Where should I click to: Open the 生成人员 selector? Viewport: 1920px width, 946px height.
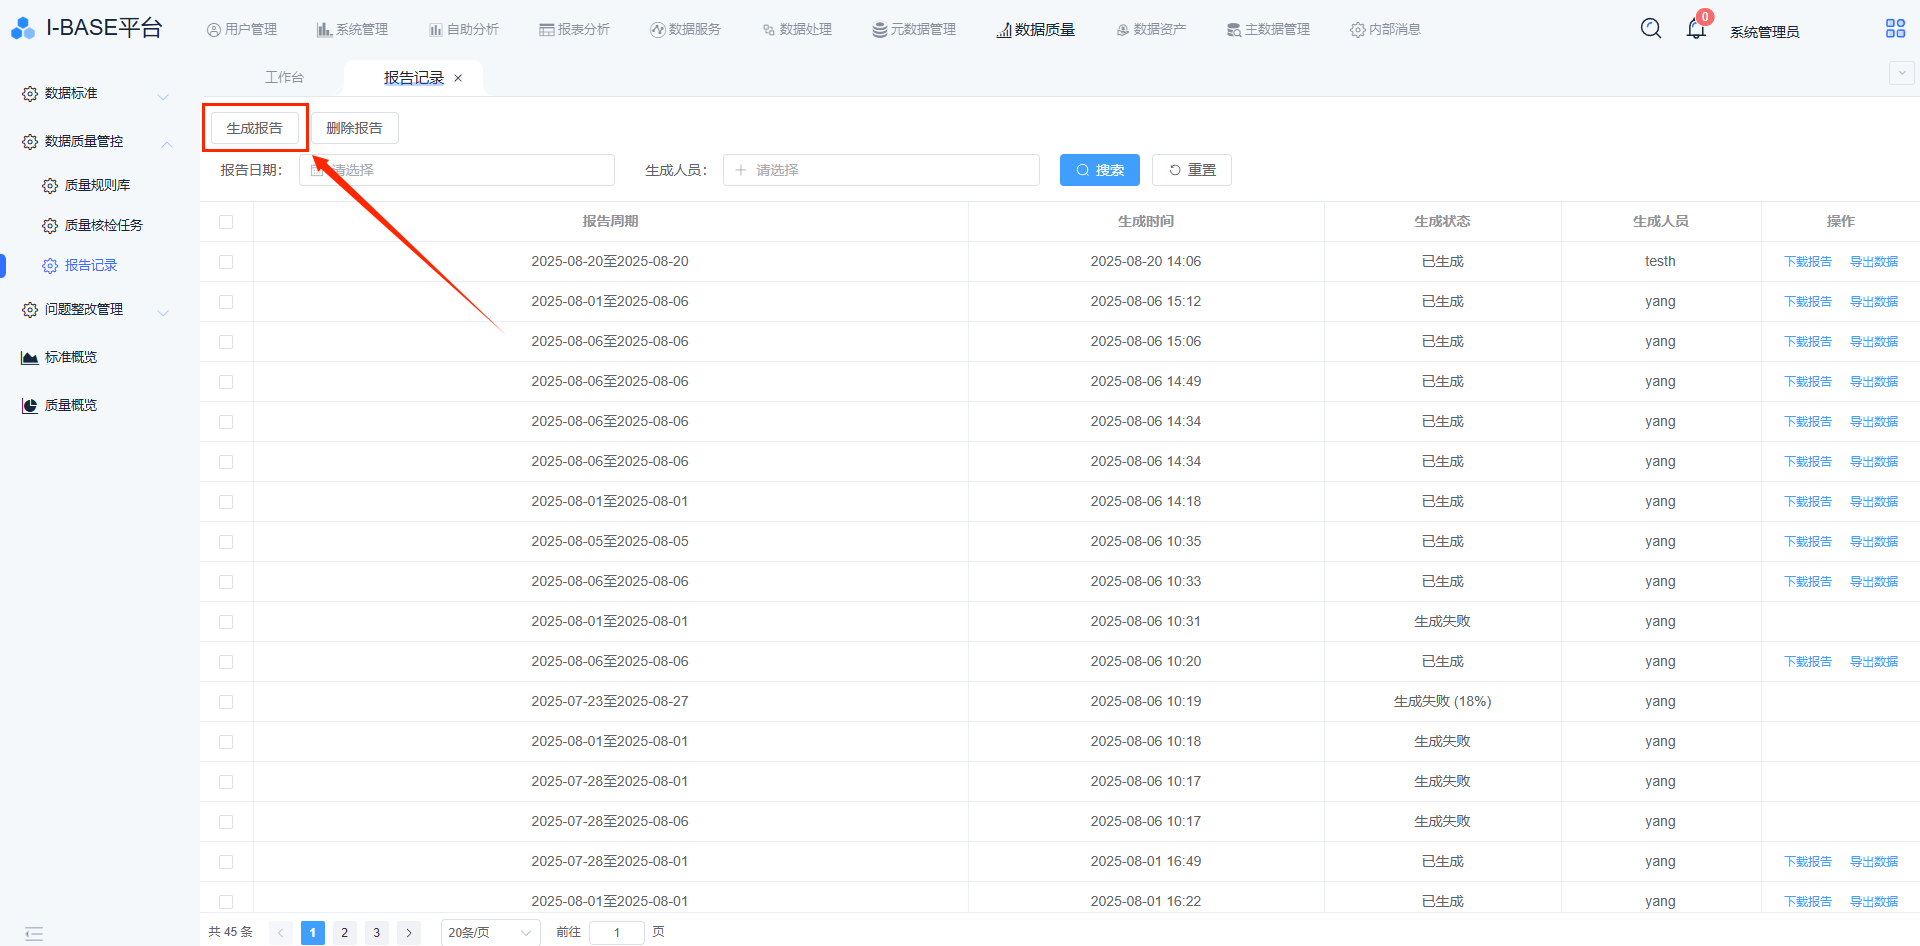point(881,170)
